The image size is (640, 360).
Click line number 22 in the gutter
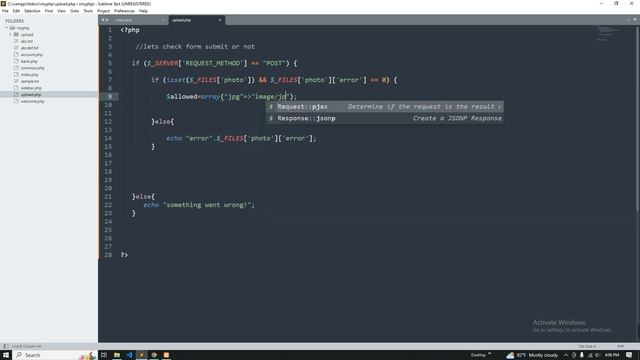pyautogui.click(x=108, y=205)
